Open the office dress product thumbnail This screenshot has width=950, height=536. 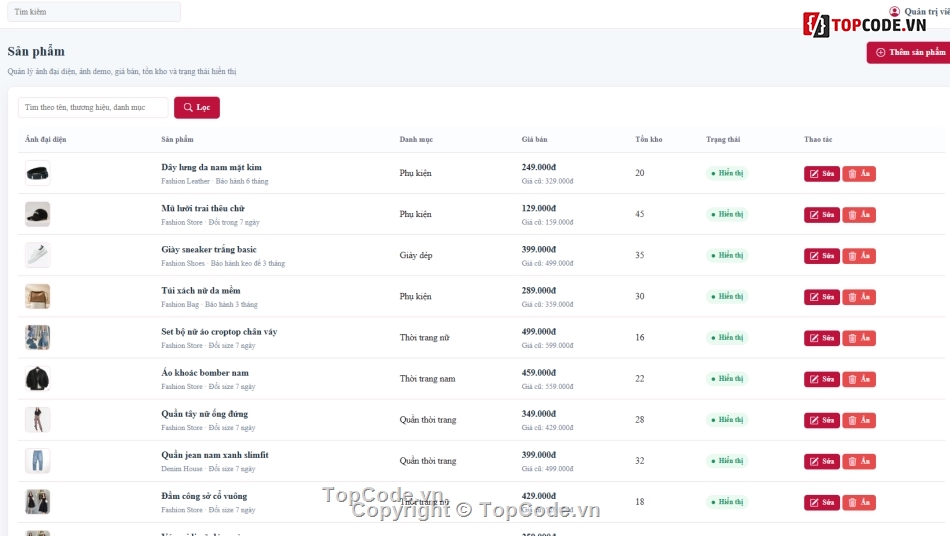point(38,502)
